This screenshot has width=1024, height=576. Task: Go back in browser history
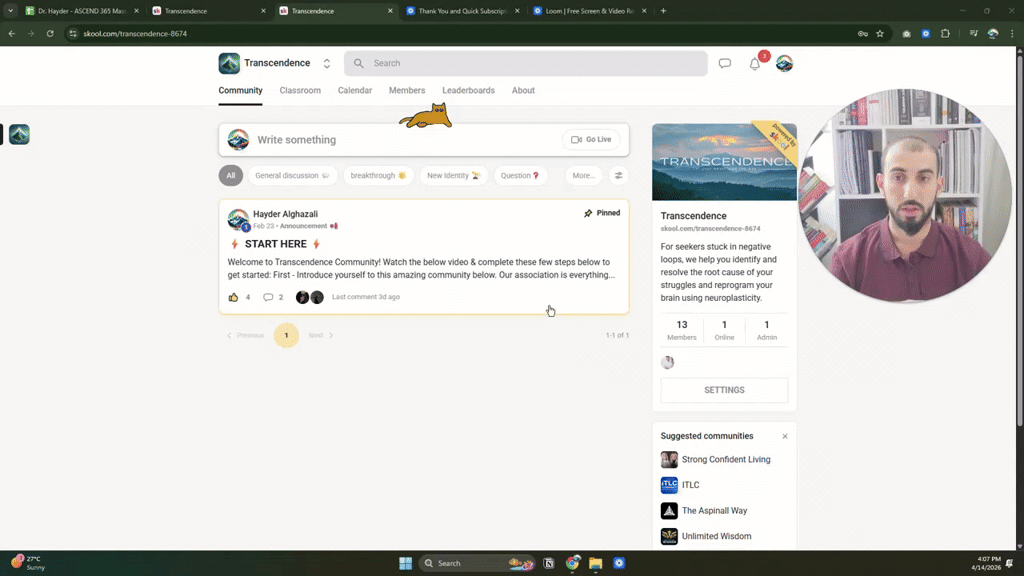coord(12,33)
